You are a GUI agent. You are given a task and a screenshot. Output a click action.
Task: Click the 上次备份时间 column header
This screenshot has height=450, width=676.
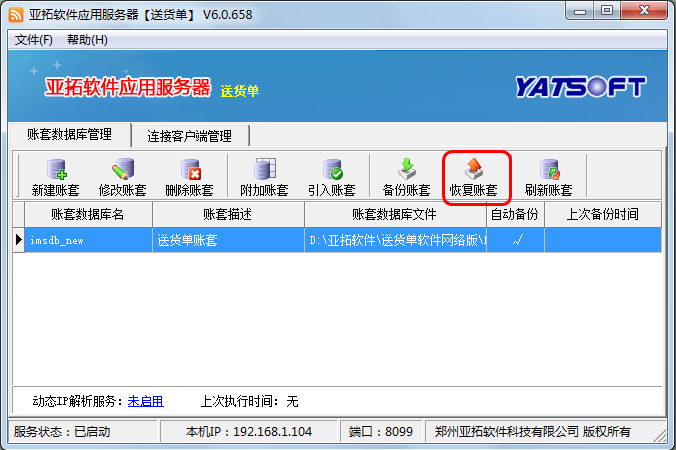pos(602,214)
